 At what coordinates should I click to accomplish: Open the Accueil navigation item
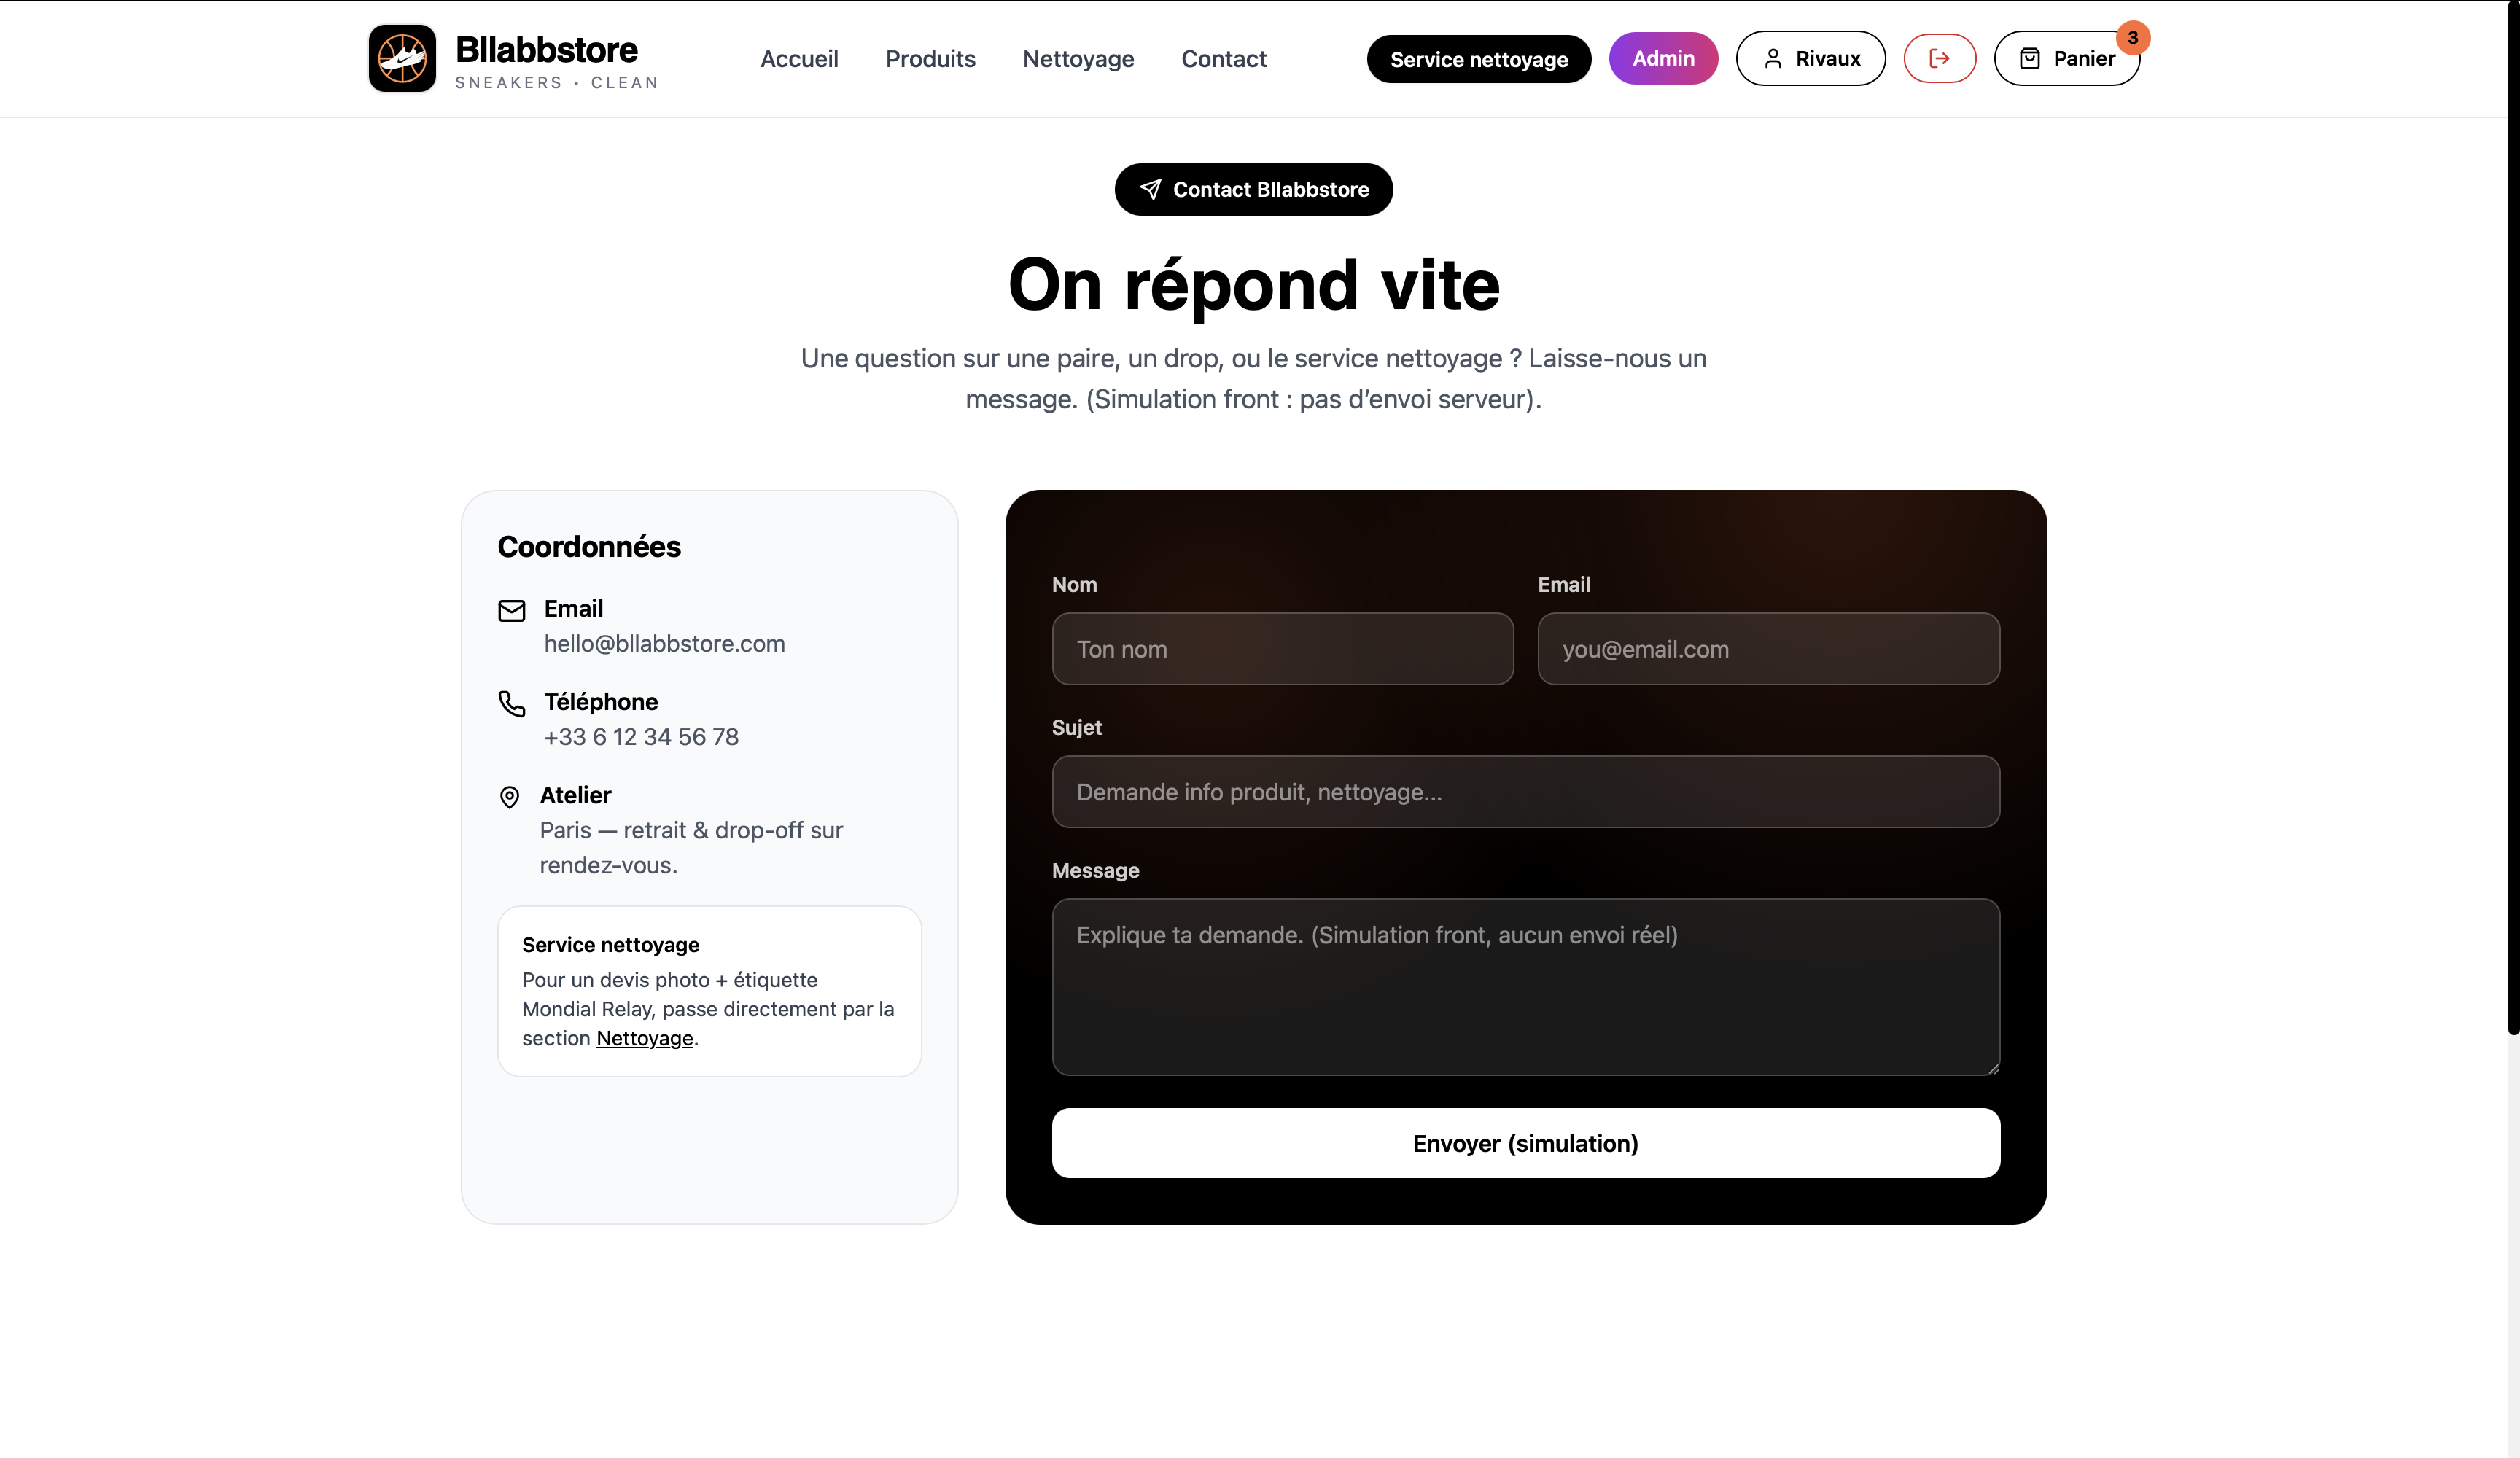point(799,58)
